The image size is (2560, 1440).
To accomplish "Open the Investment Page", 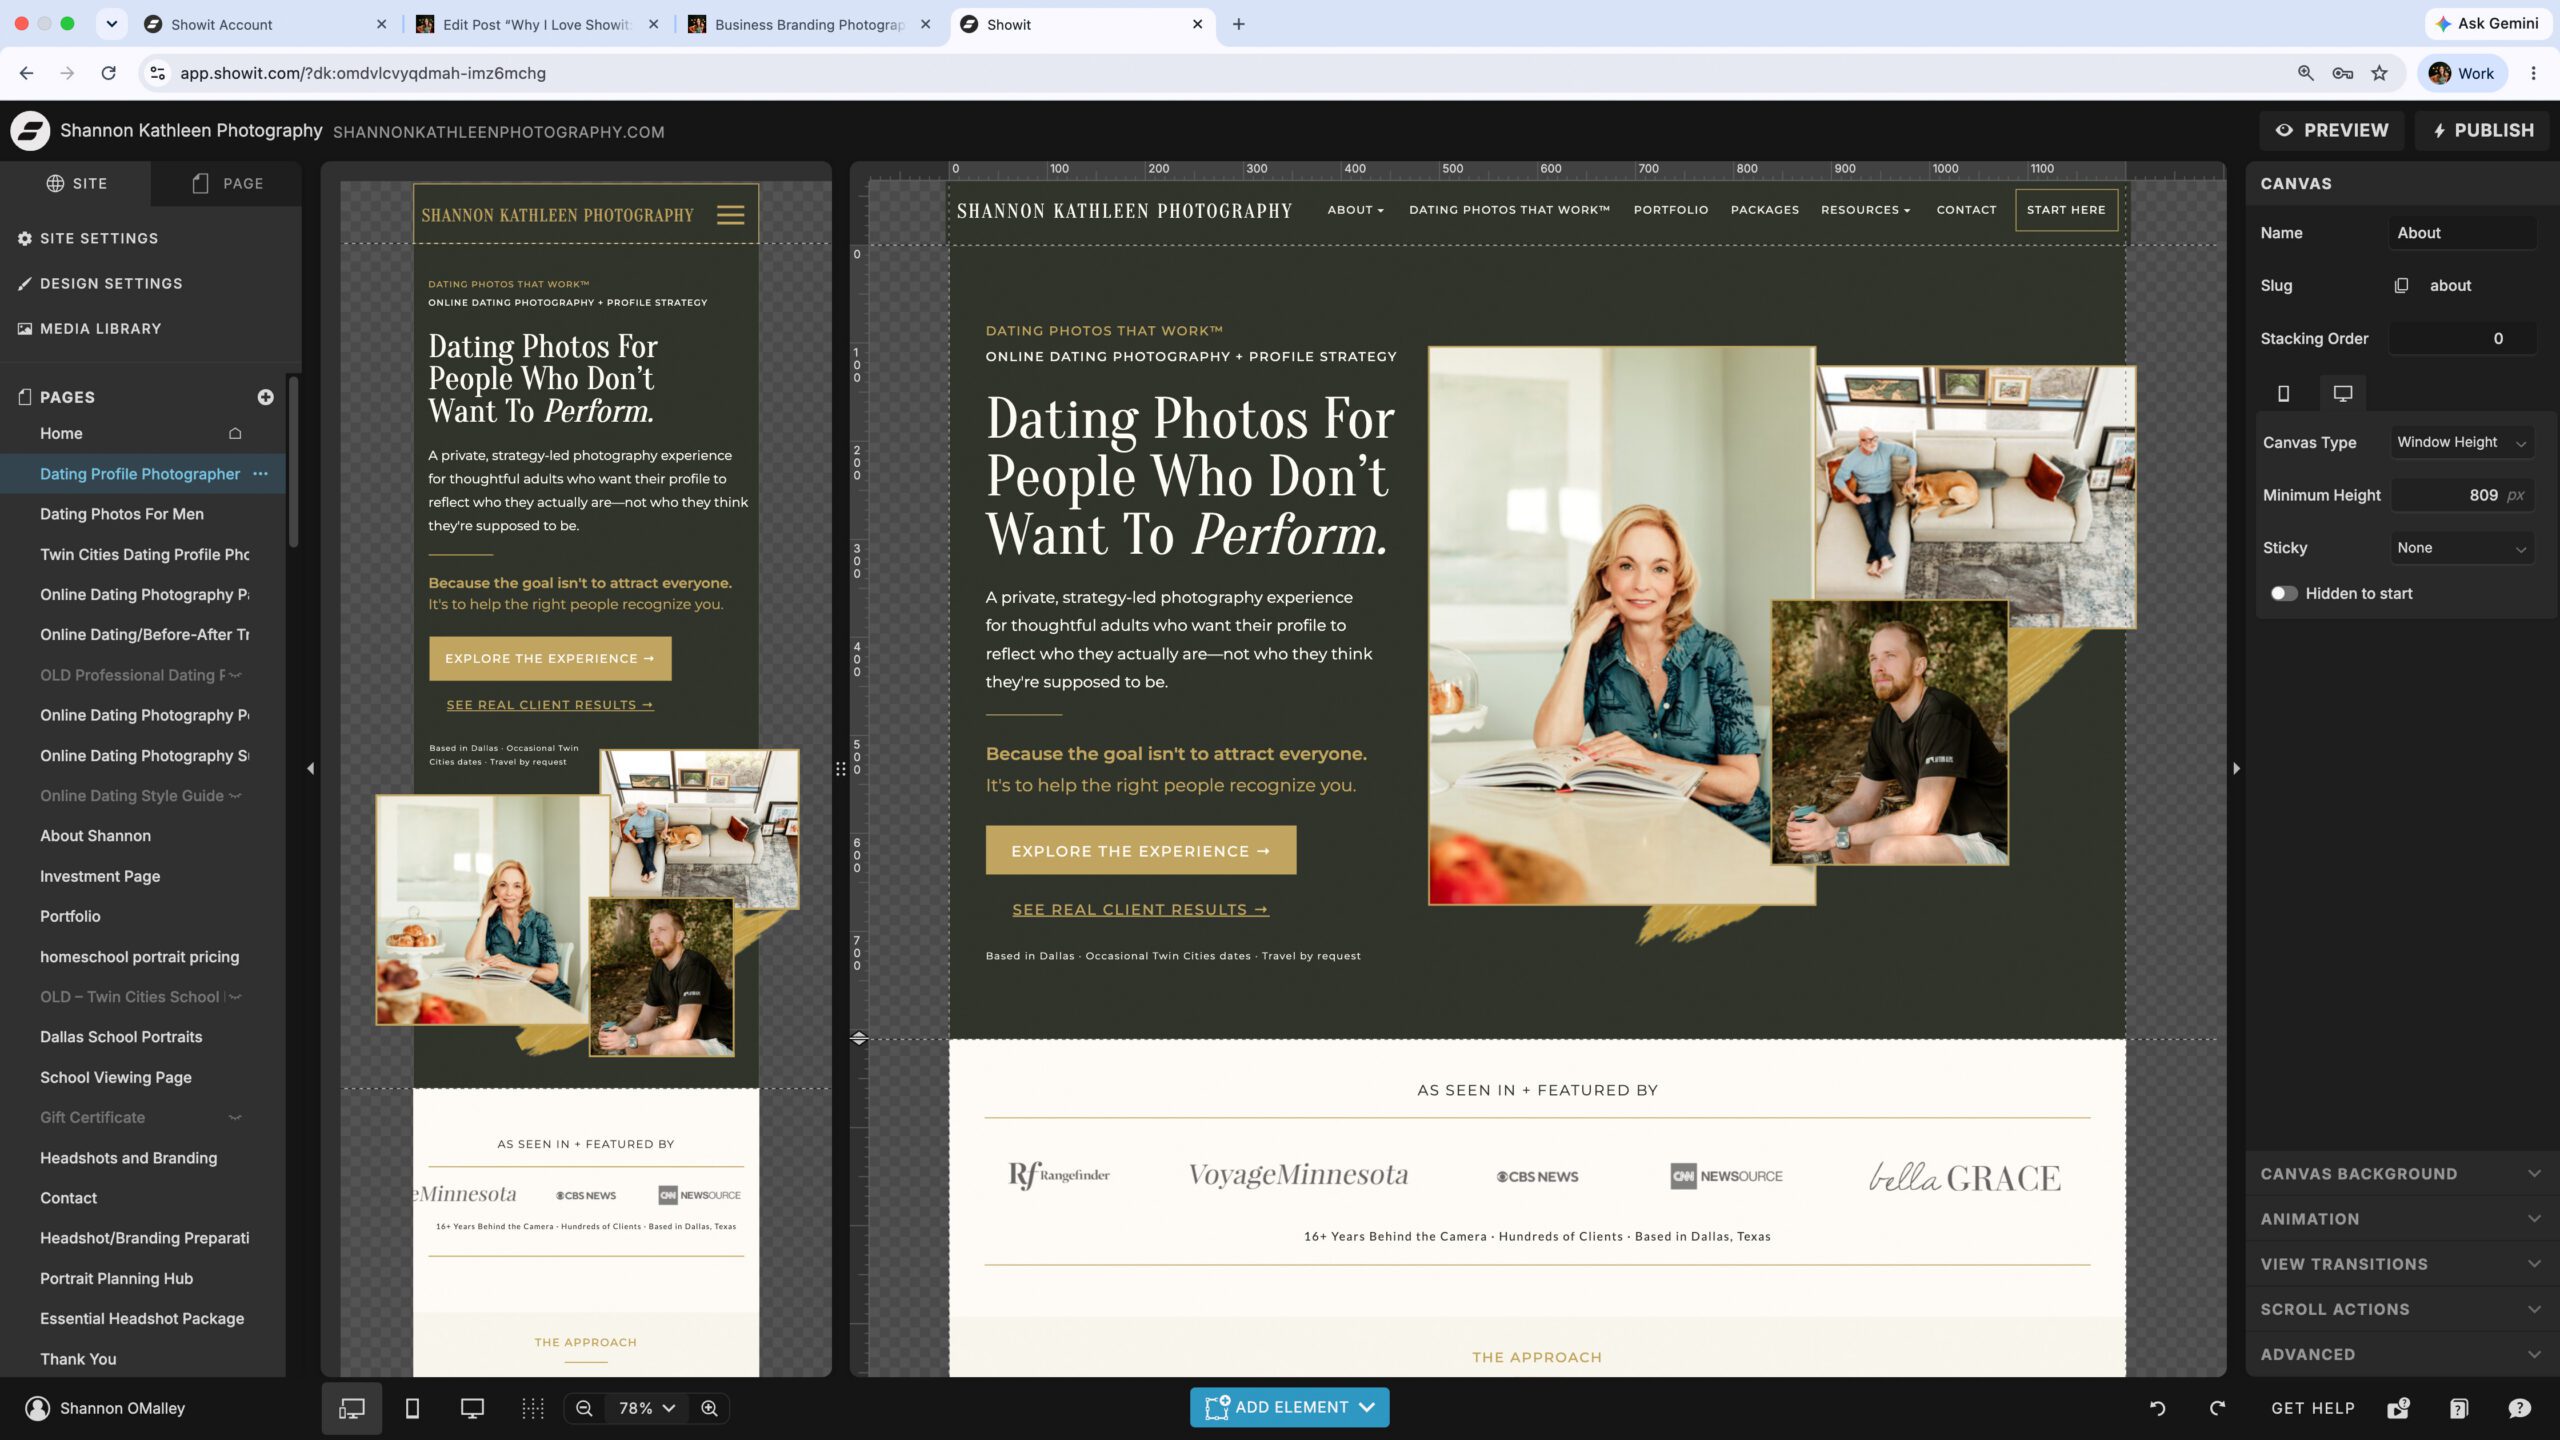I will click(100, 877).
